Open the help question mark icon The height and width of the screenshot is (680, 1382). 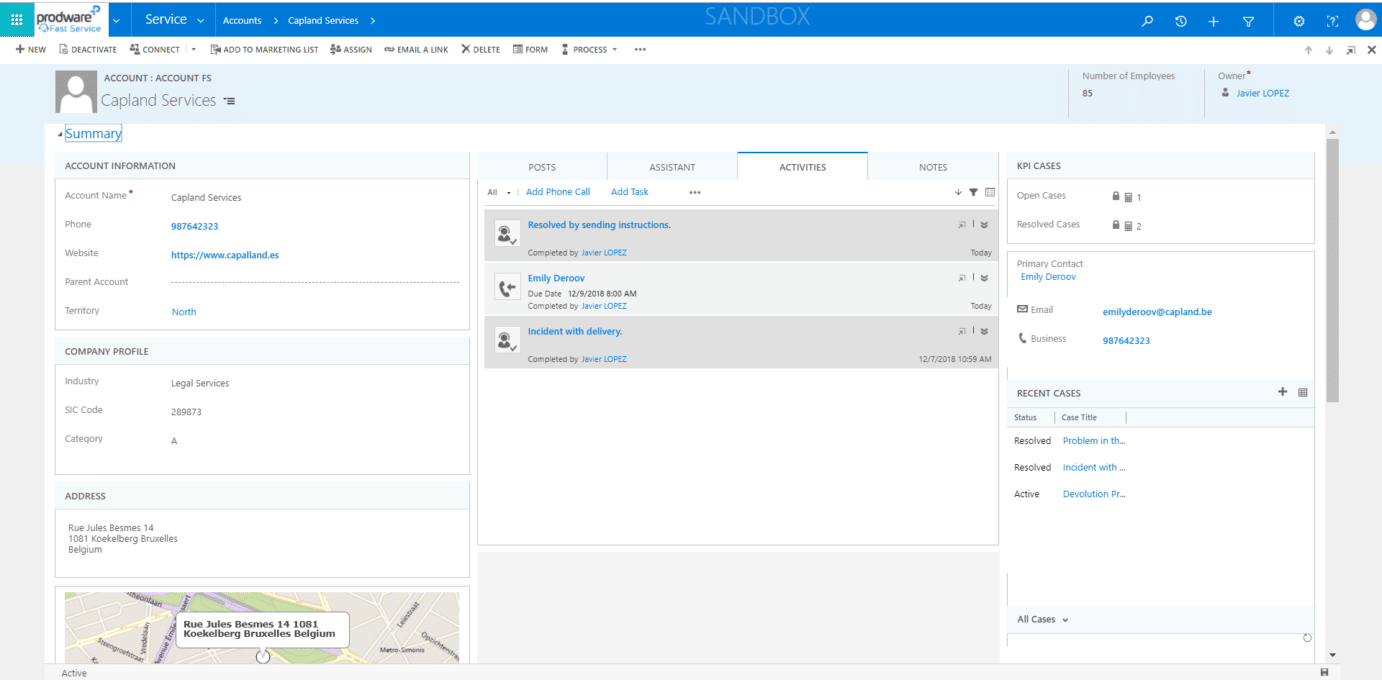tap(1332, 20)
